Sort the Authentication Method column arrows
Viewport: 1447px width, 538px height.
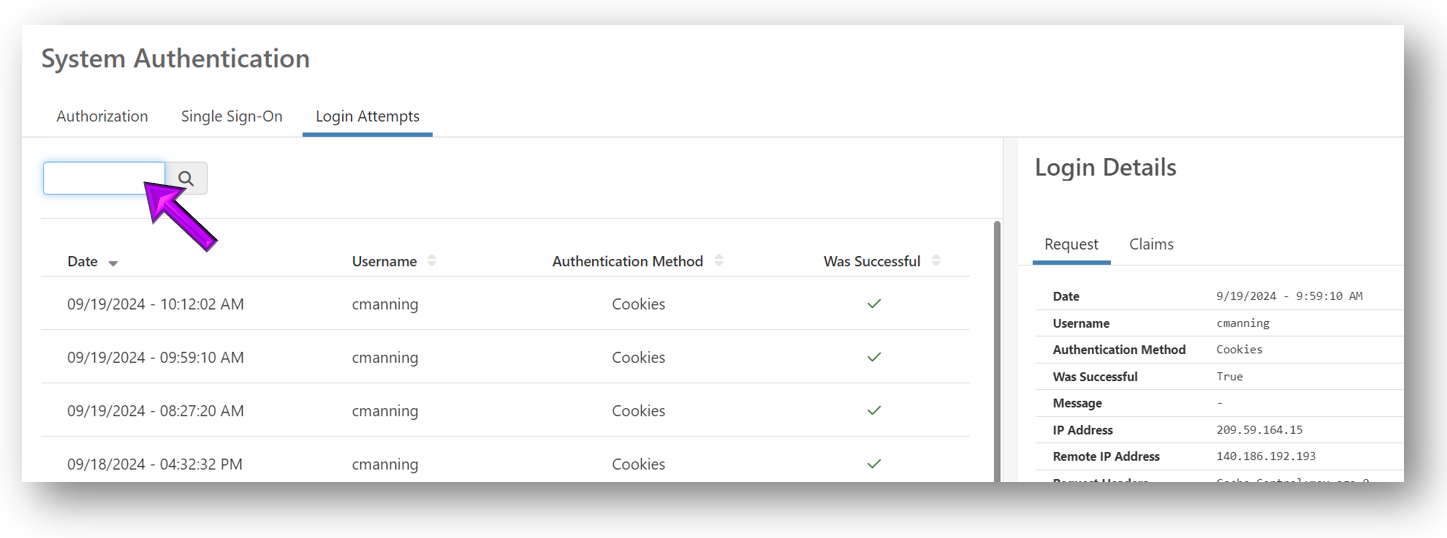[719, 261]
